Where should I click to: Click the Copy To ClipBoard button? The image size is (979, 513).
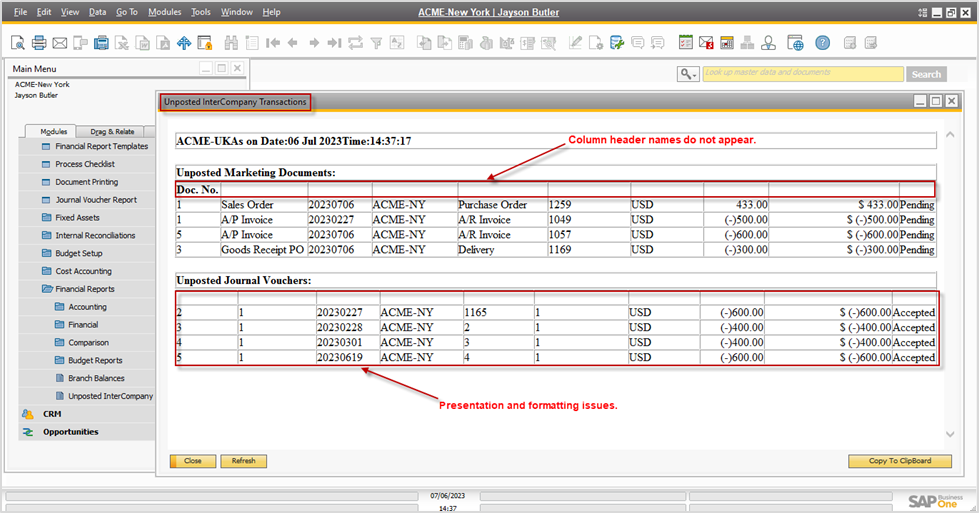[x=900, y=461]
